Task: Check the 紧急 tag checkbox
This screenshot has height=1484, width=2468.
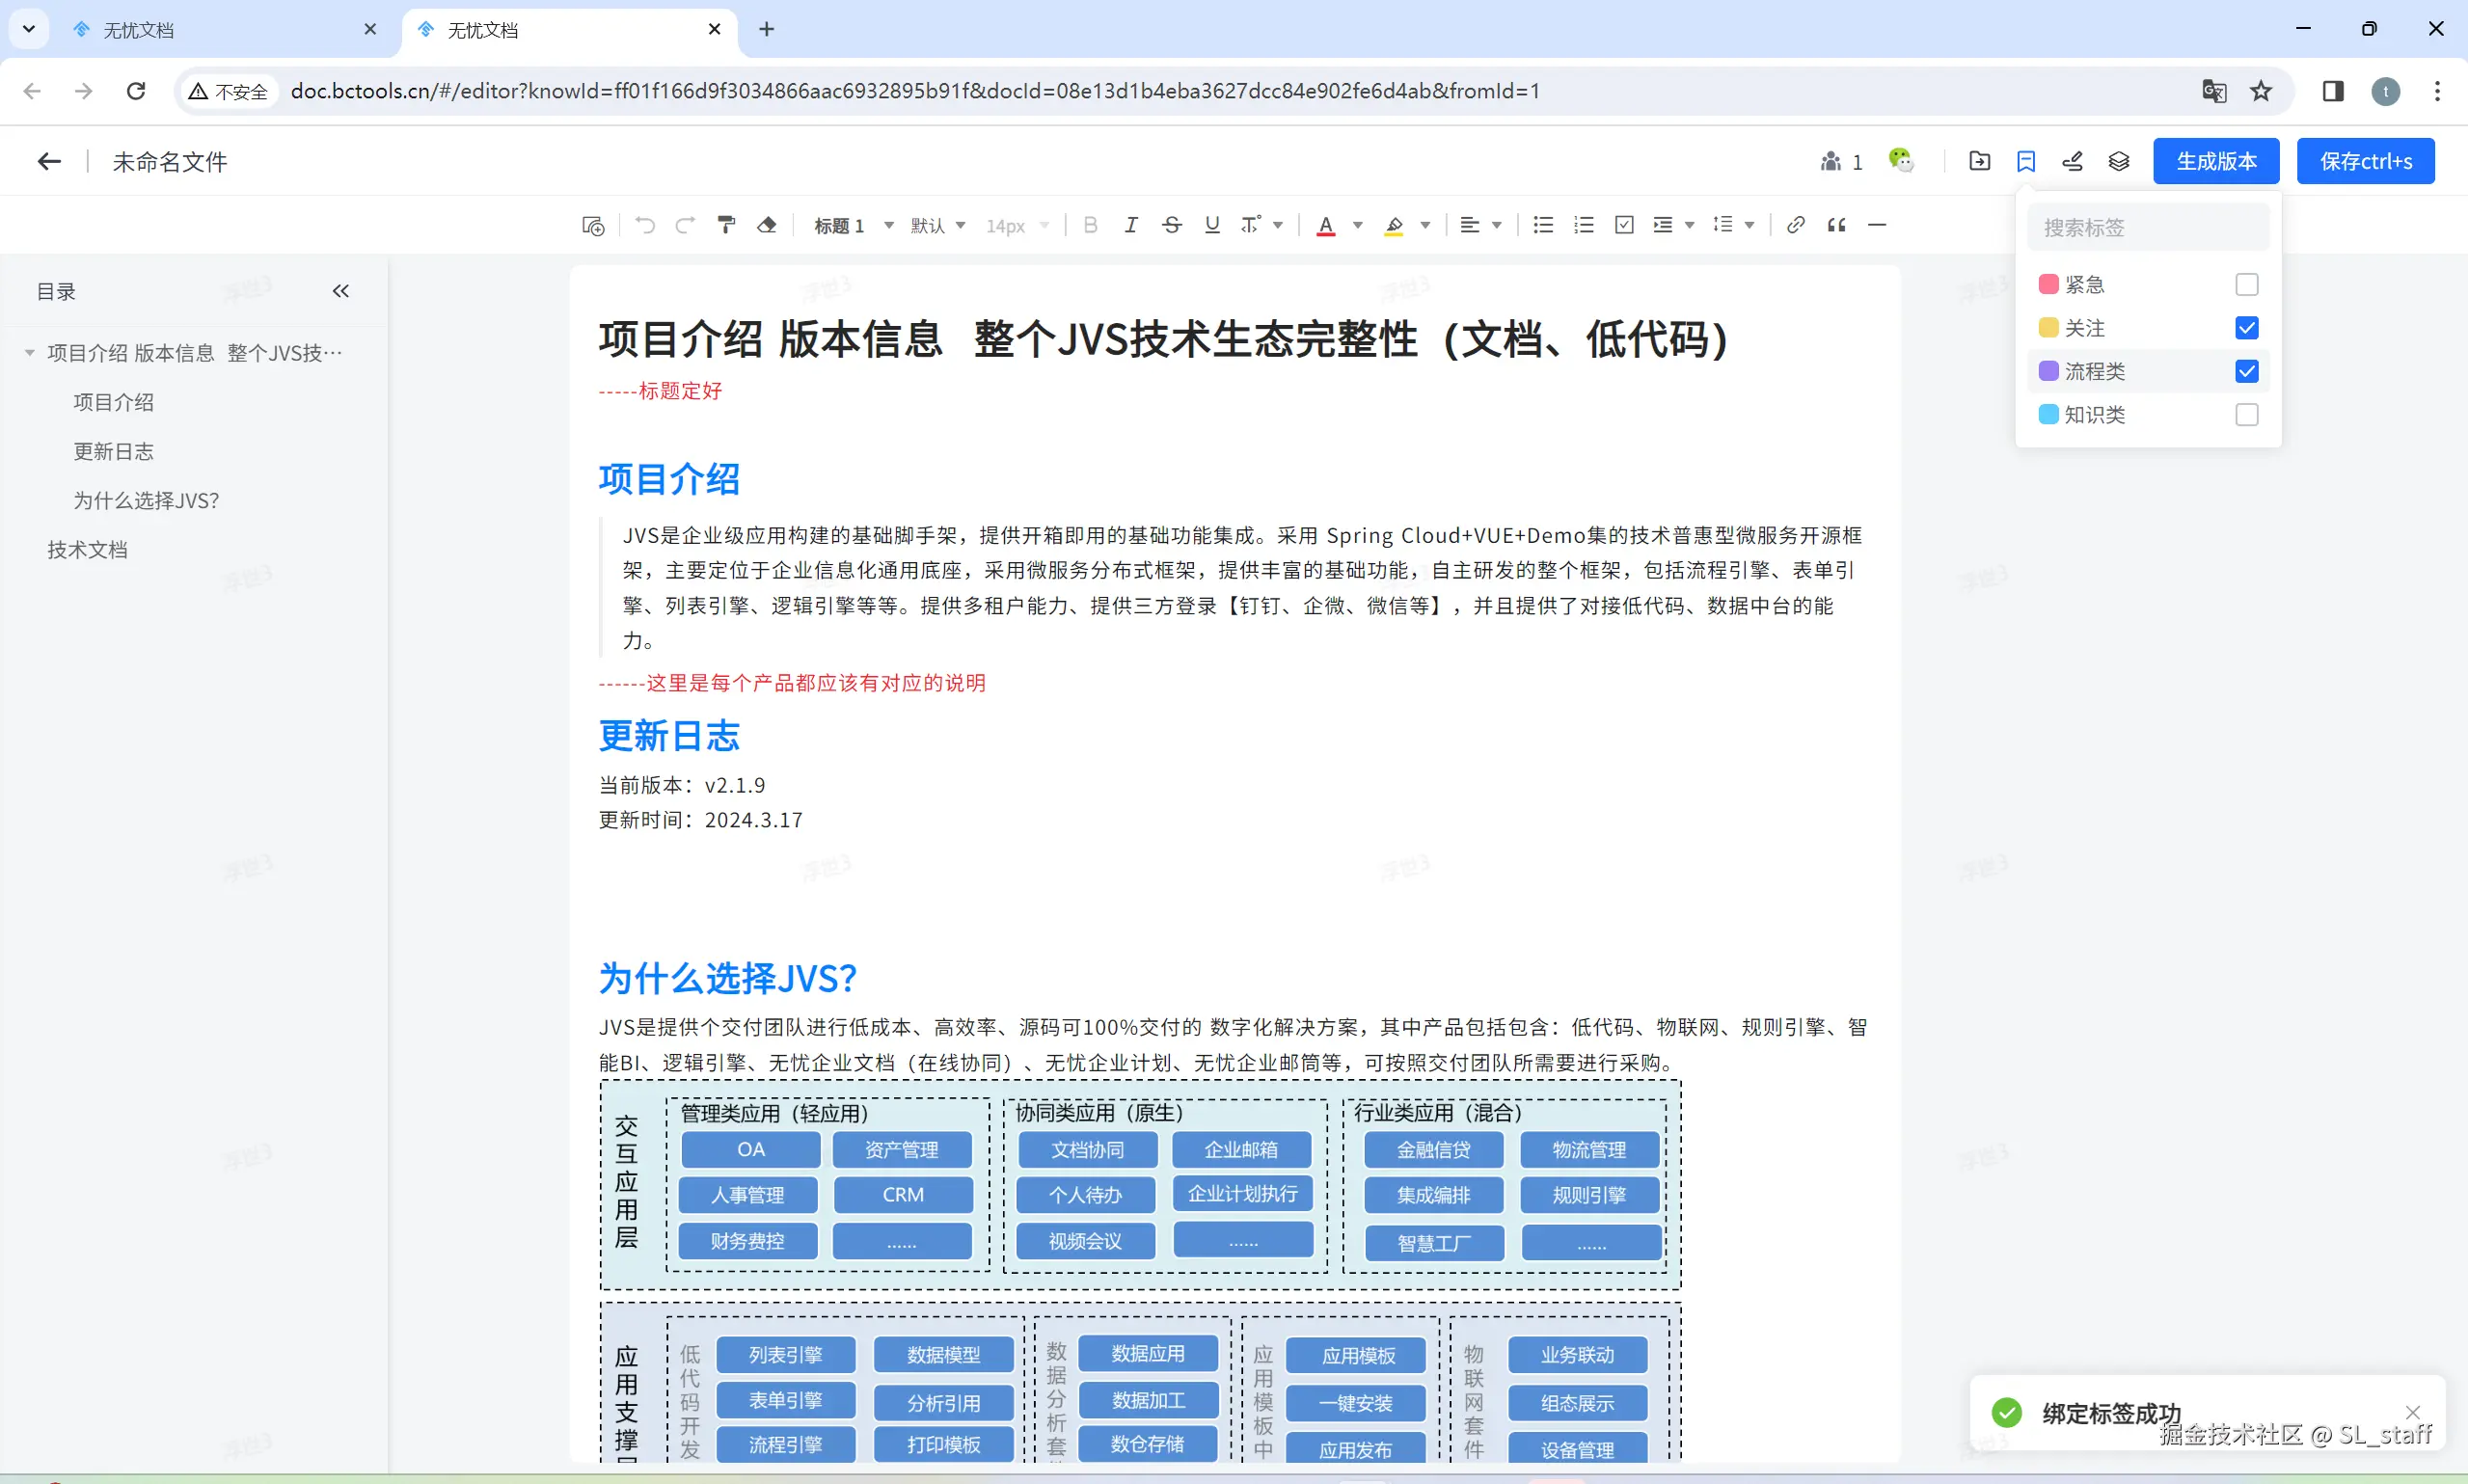Action: point(2247,285)
